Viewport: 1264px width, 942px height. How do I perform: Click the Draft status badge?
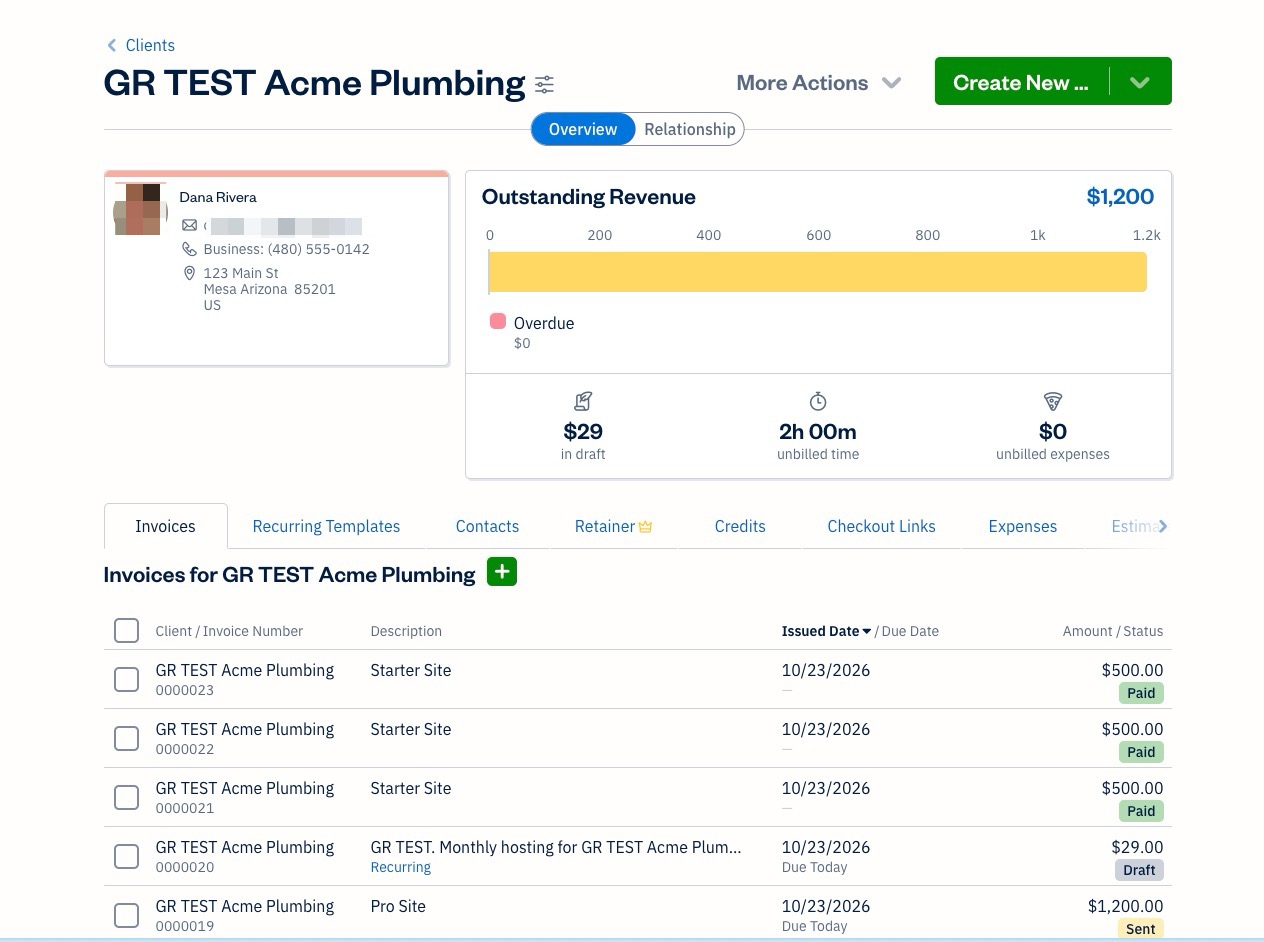(1139, 870)
